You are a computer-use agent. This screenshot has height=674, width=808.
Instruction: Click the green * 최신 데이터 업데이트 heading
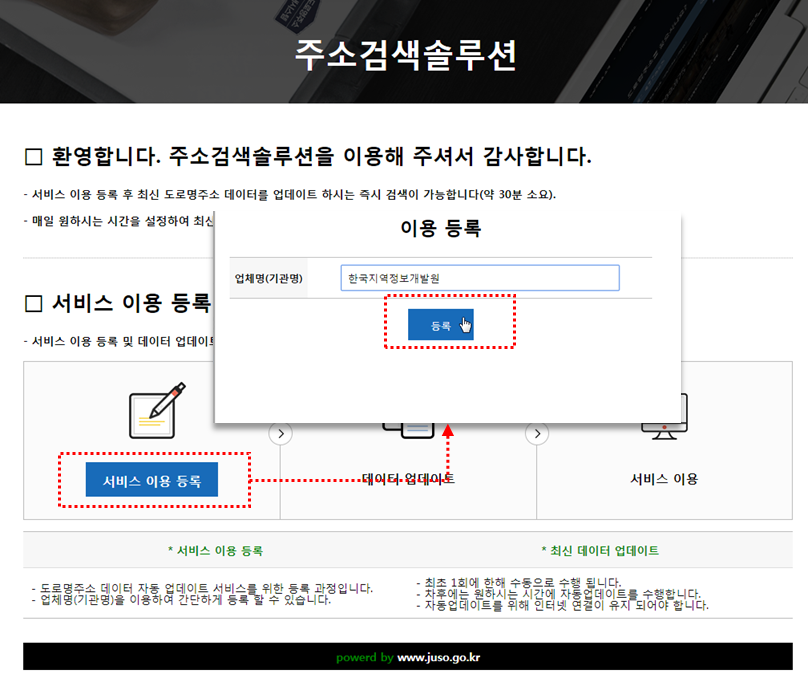[x=600, y=551]
